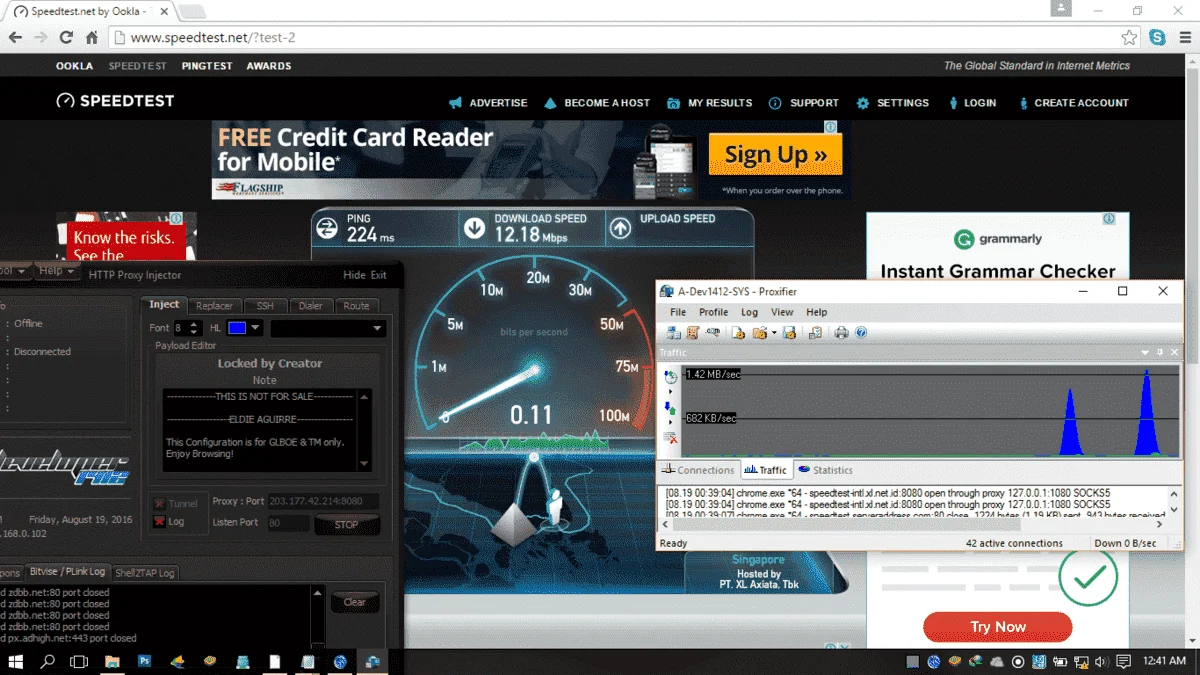Click the Chrome home icon
Screen dimensions: 1200x675
click(x=92, y=37)
